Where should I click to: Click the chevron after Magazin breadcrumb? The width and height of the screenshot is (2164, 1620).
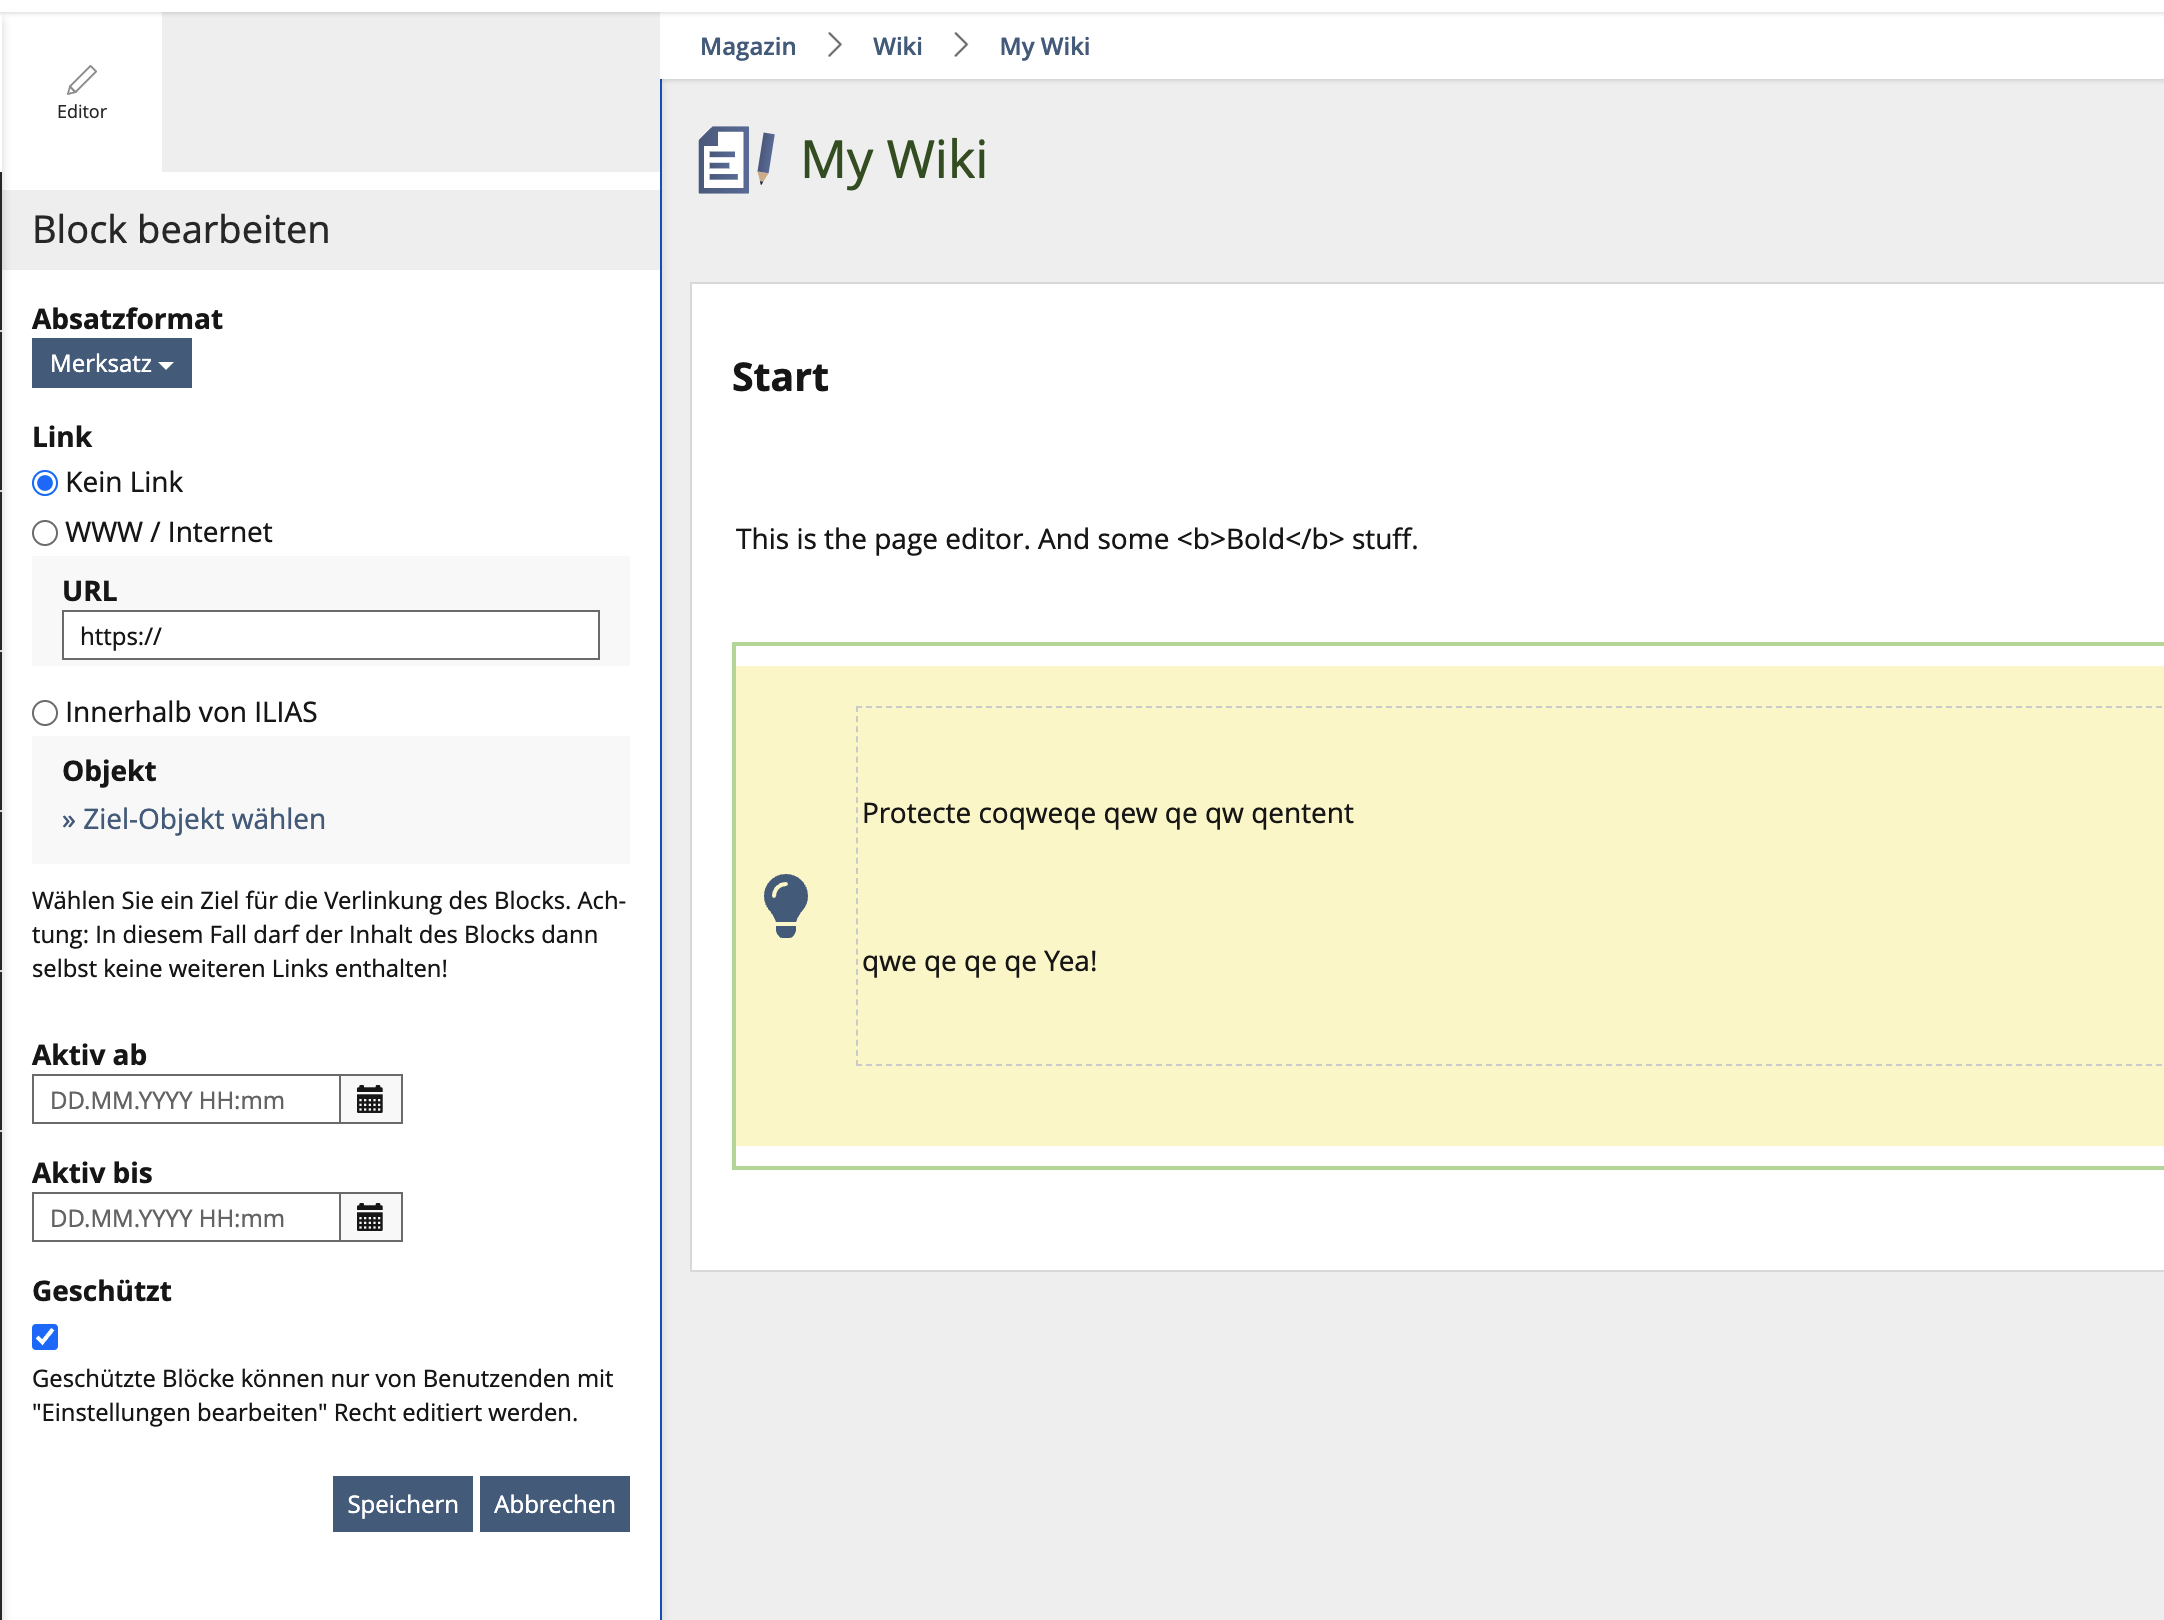click(x=835, y=45)
